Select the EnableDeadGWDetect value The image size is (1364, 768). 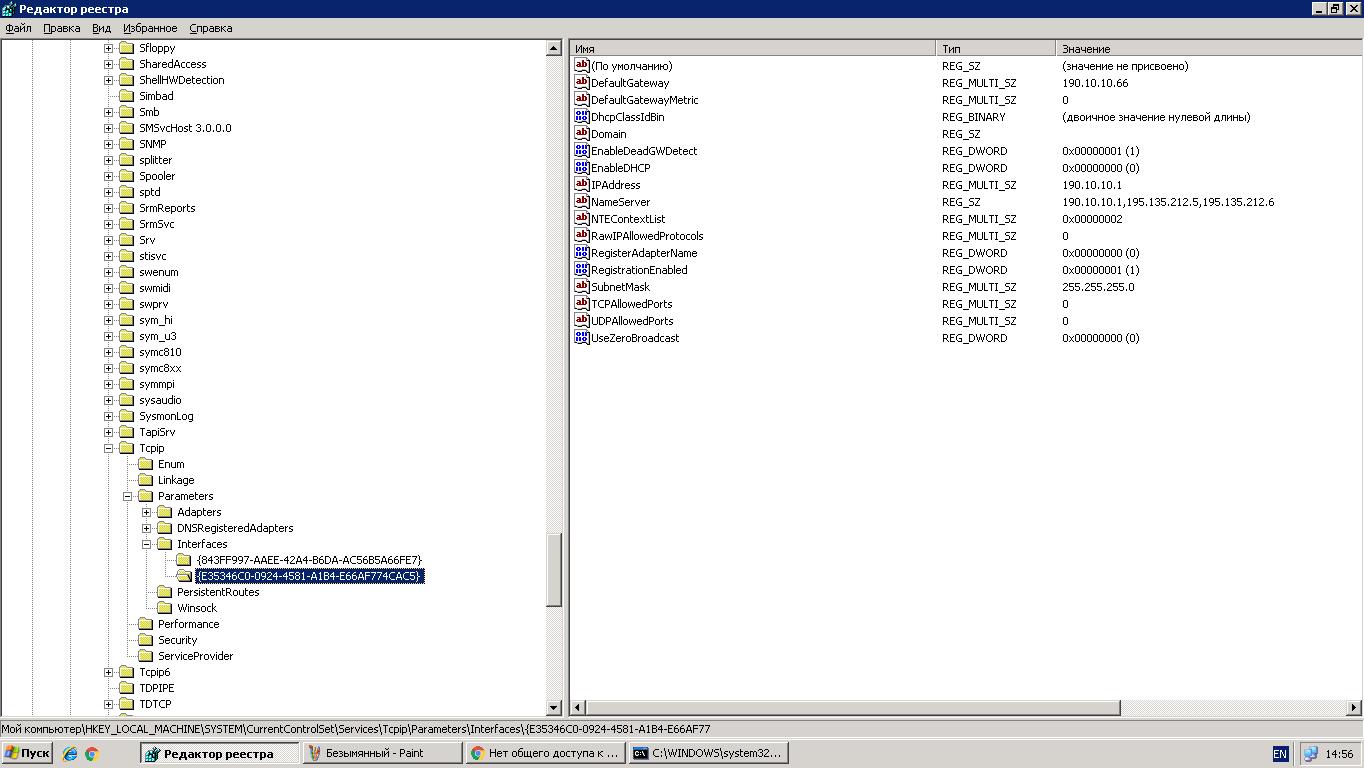[644, 151]
